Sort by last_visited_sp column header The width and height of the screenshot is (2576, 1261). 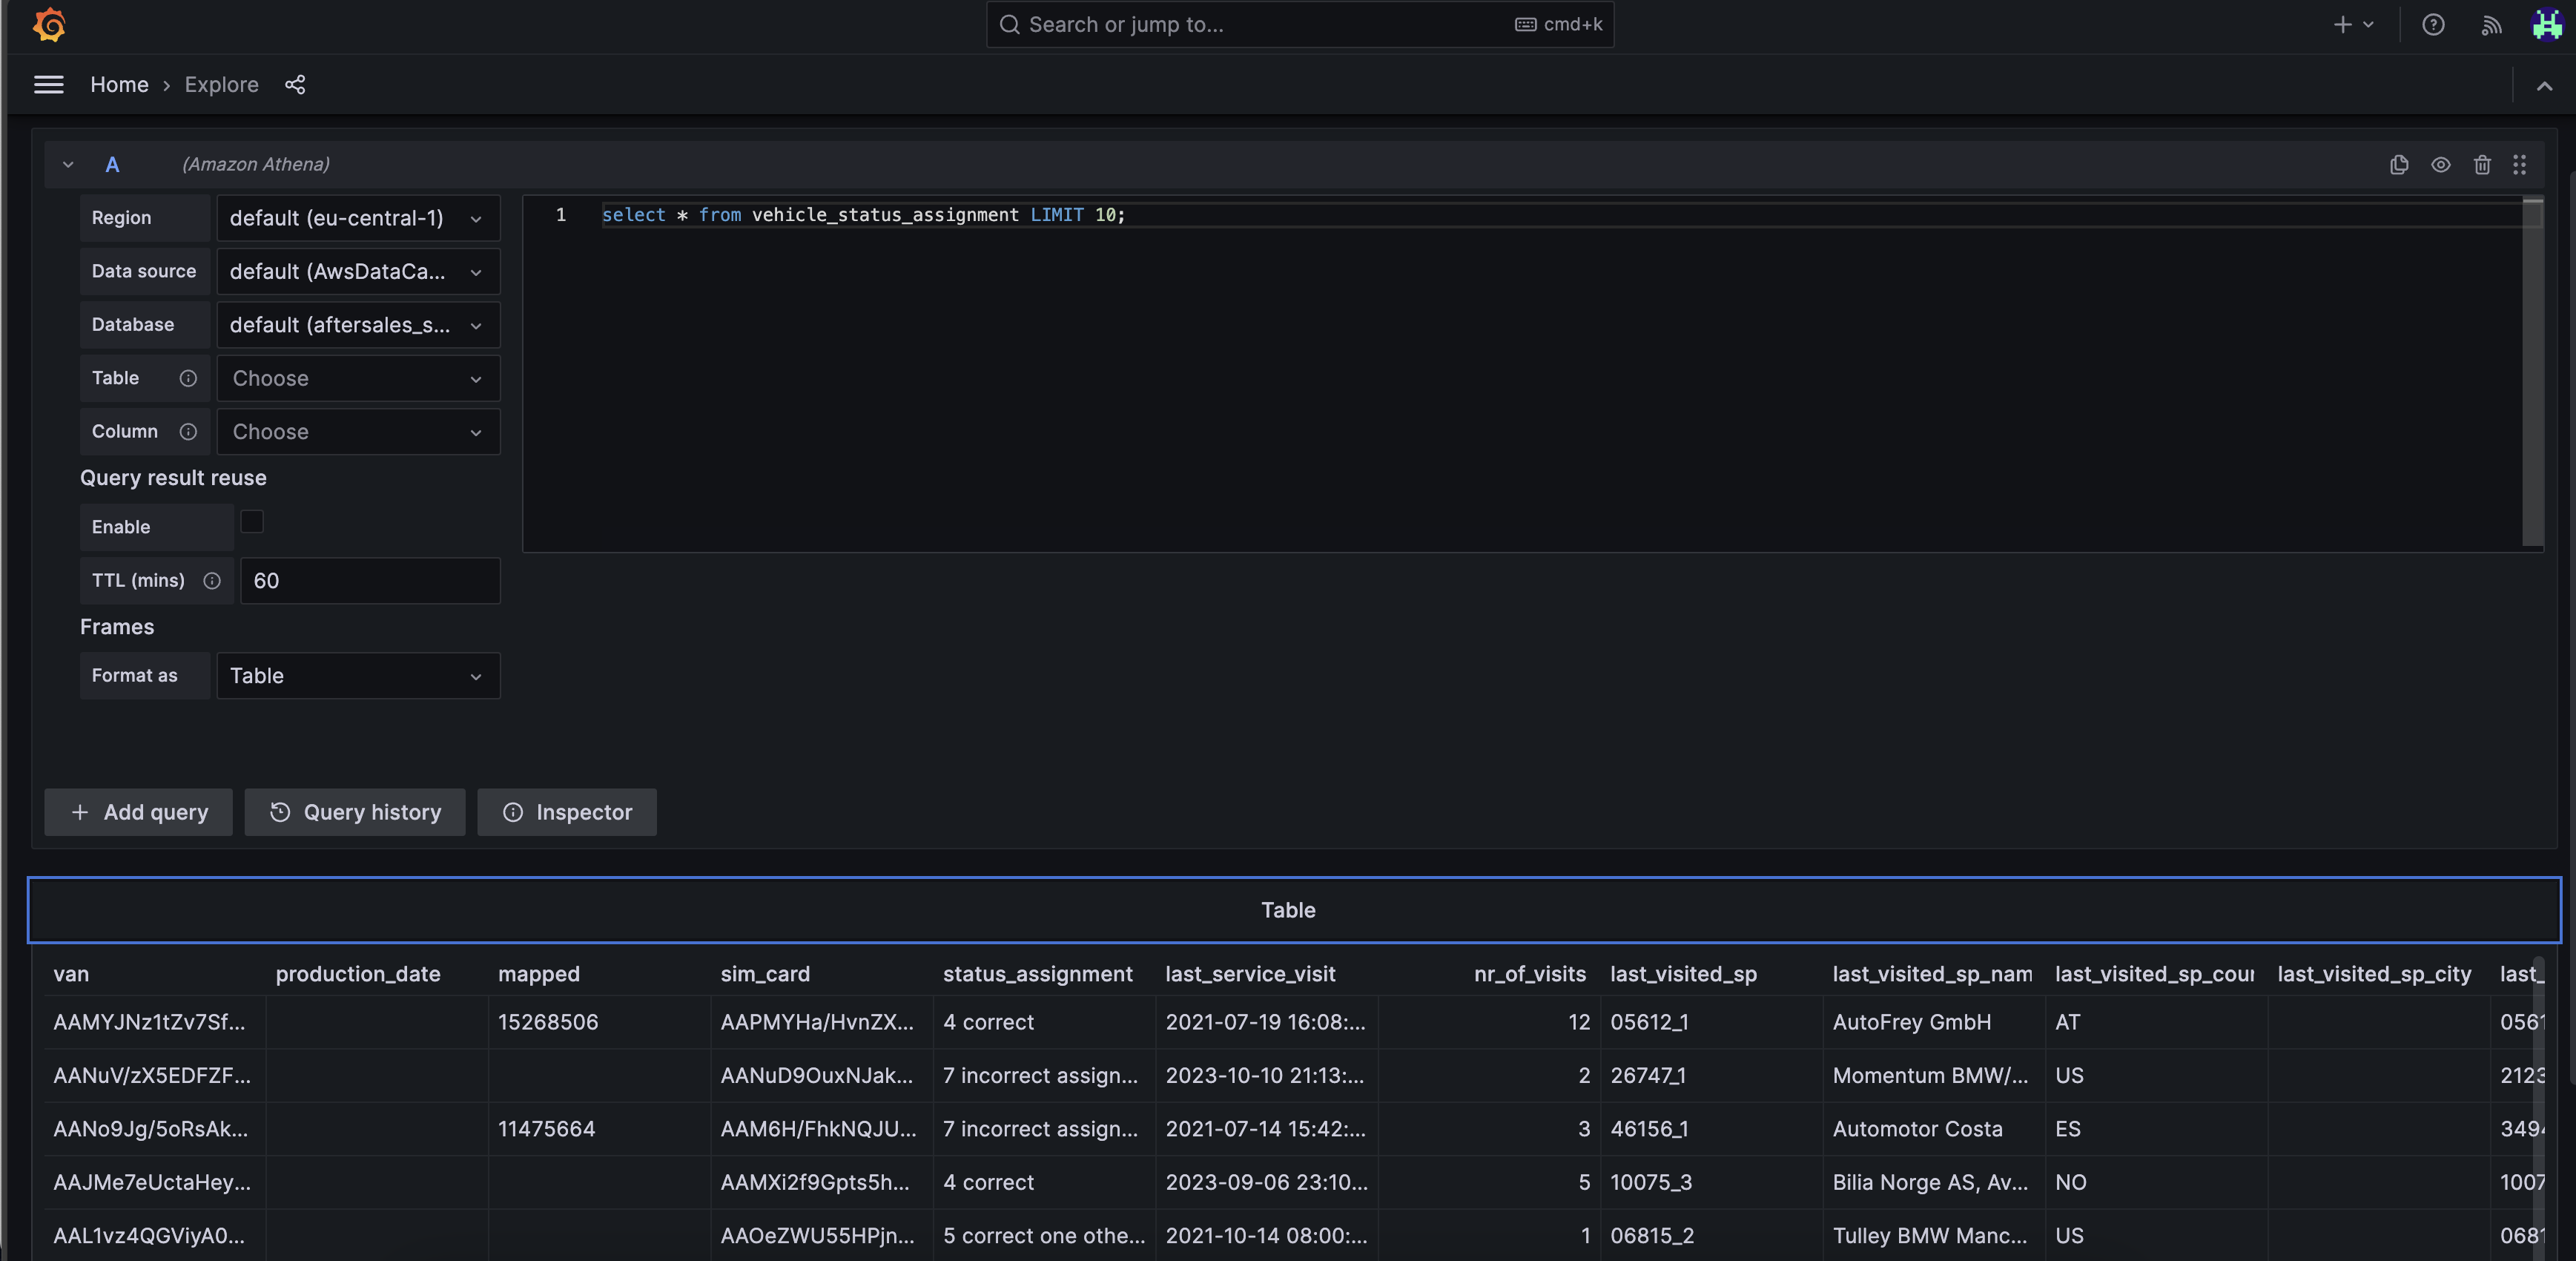tap(1683, 974)
